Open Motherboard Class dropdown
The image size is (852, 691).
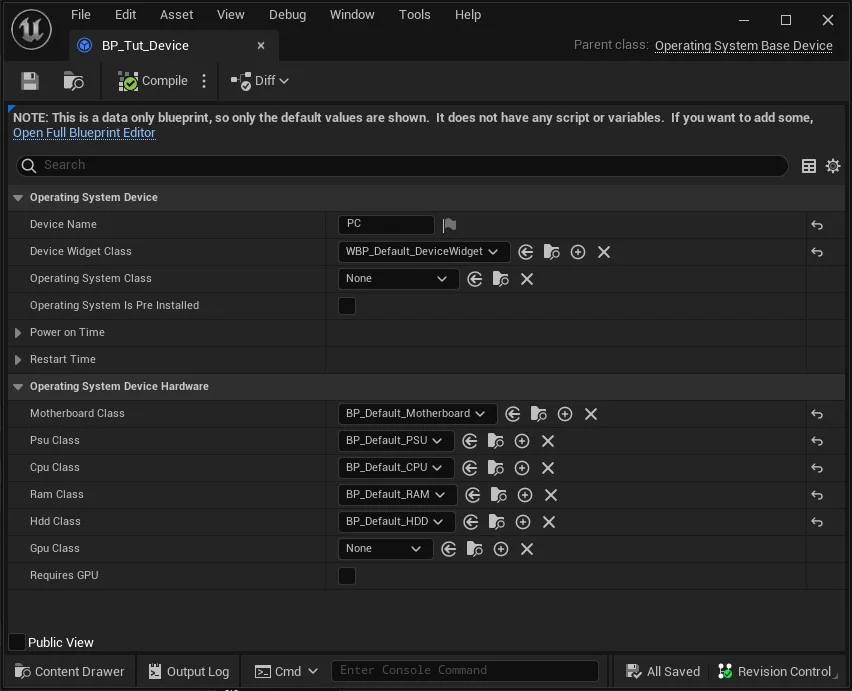click(417, 413)
